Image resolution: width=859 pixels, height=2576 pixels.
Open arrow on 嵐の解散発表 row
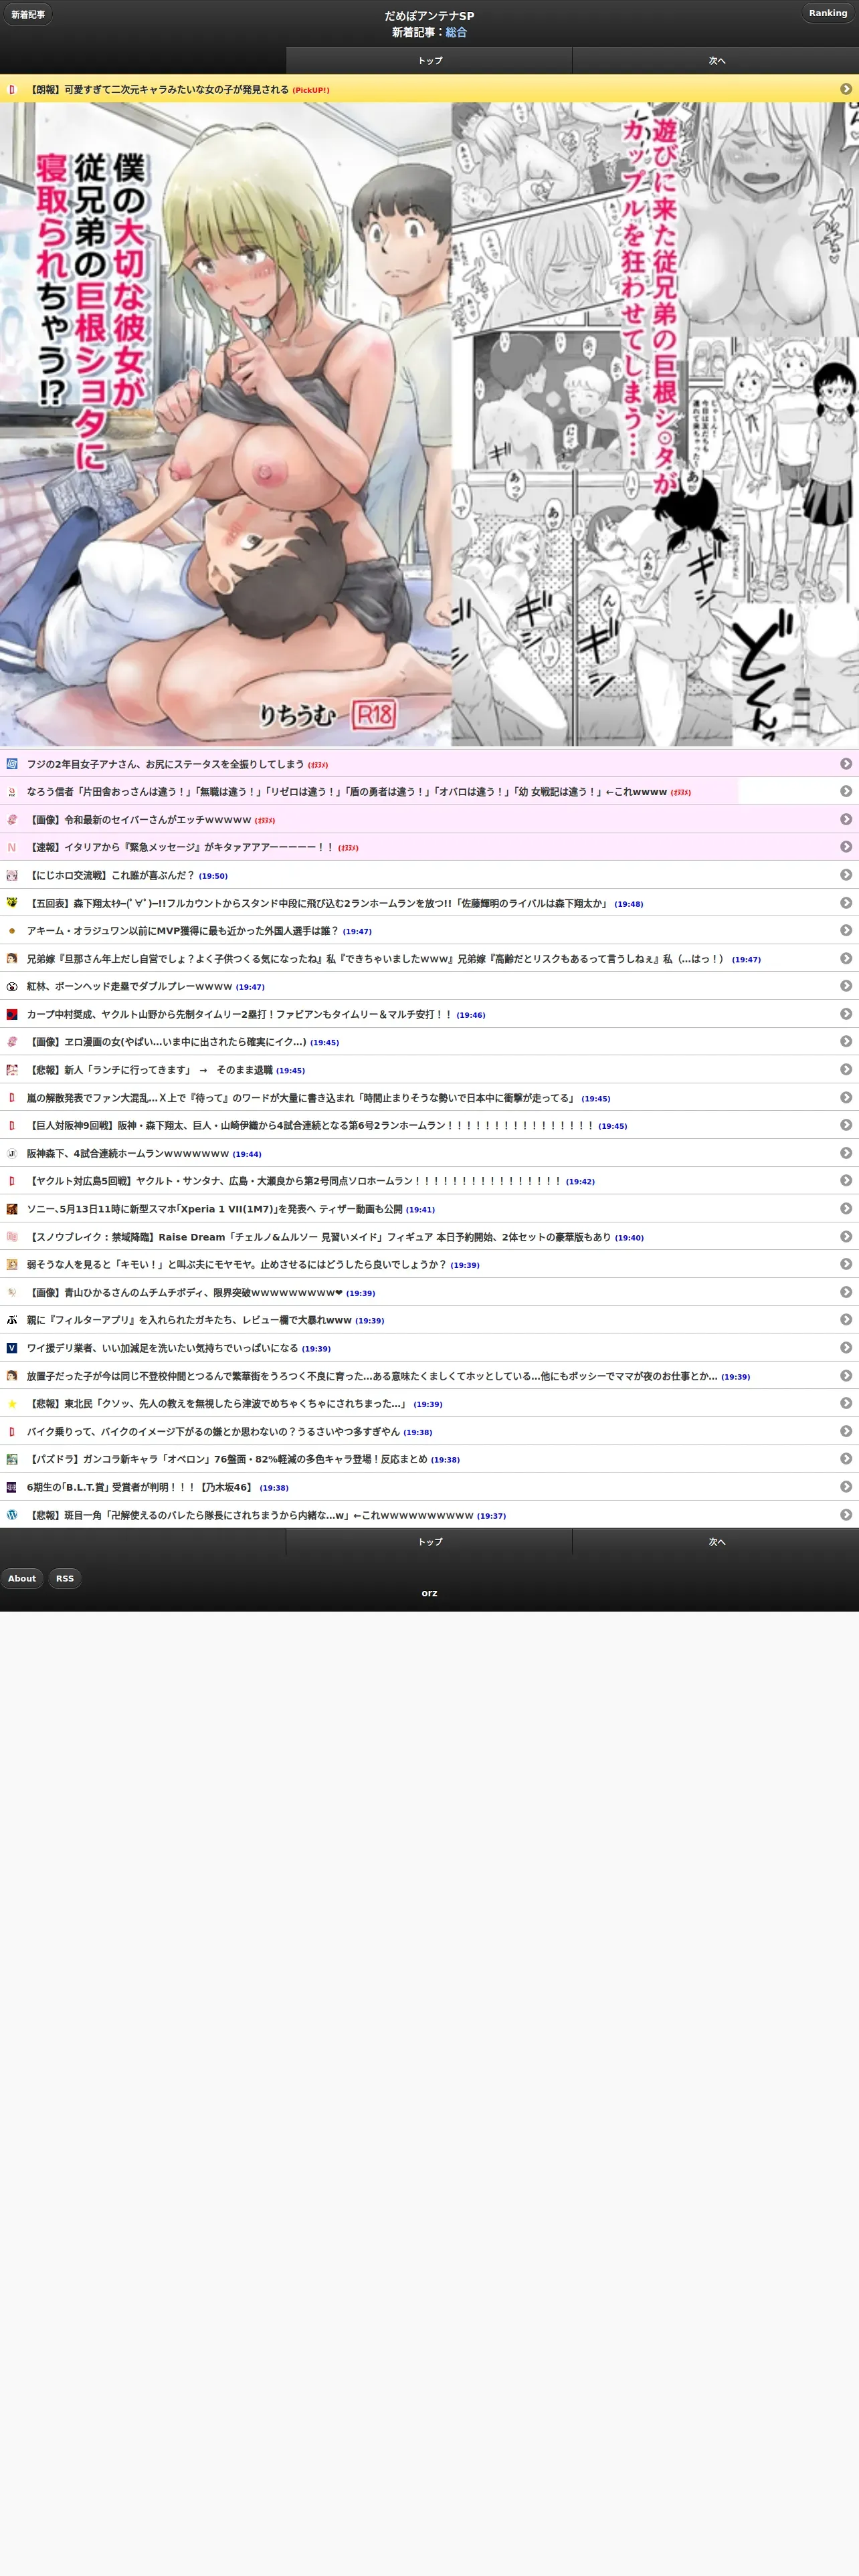[846, 1097]
